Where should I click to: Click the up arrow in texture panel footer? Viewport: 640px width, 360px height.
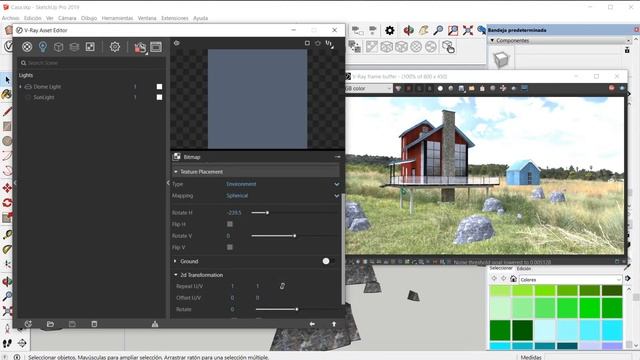tap(334, 324)
